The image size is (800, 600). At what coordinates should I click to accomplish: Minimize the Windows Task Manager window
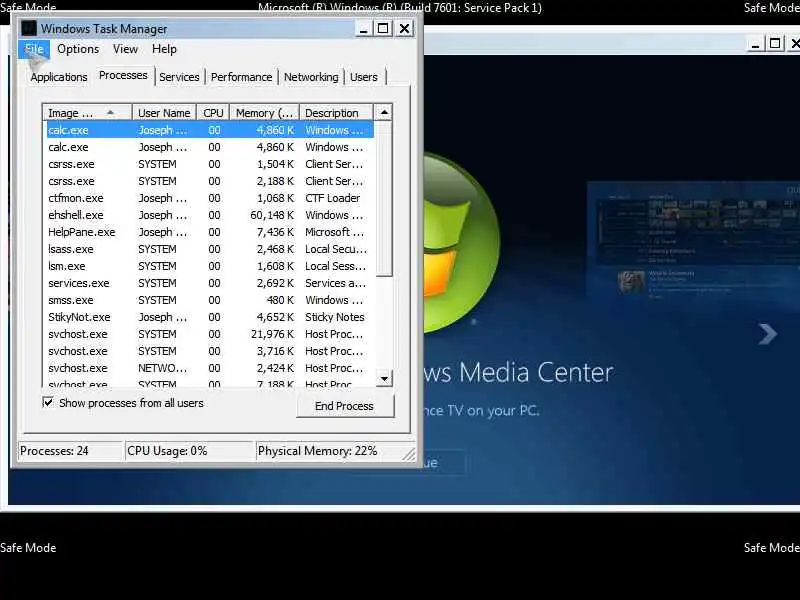[363, 29]
